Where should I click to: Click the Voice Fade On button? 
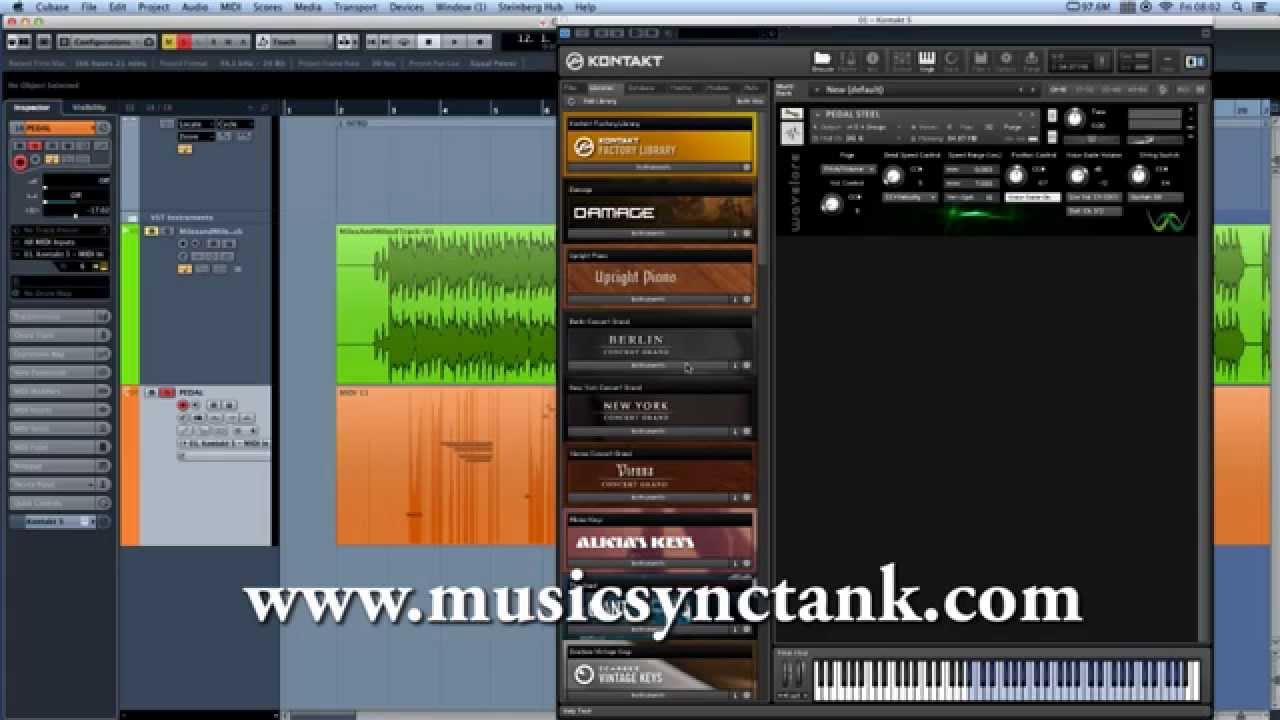pos(1031,197)
